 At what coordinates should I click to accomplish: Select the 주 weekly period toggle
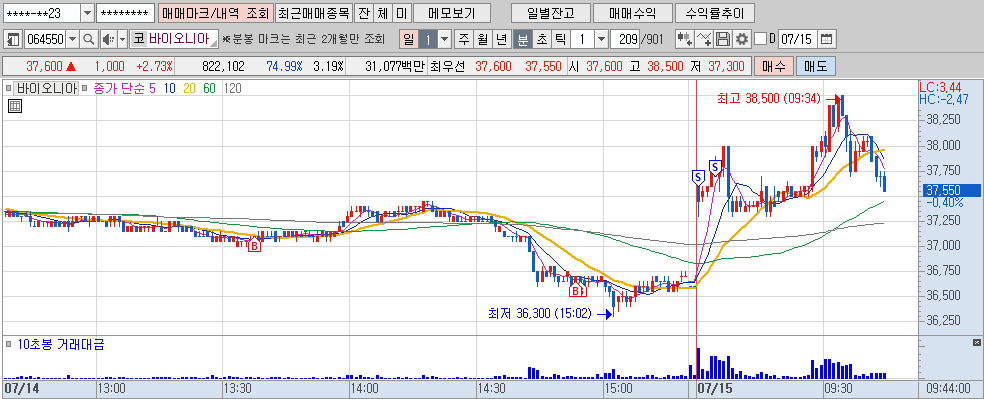[x=464, y=39]
